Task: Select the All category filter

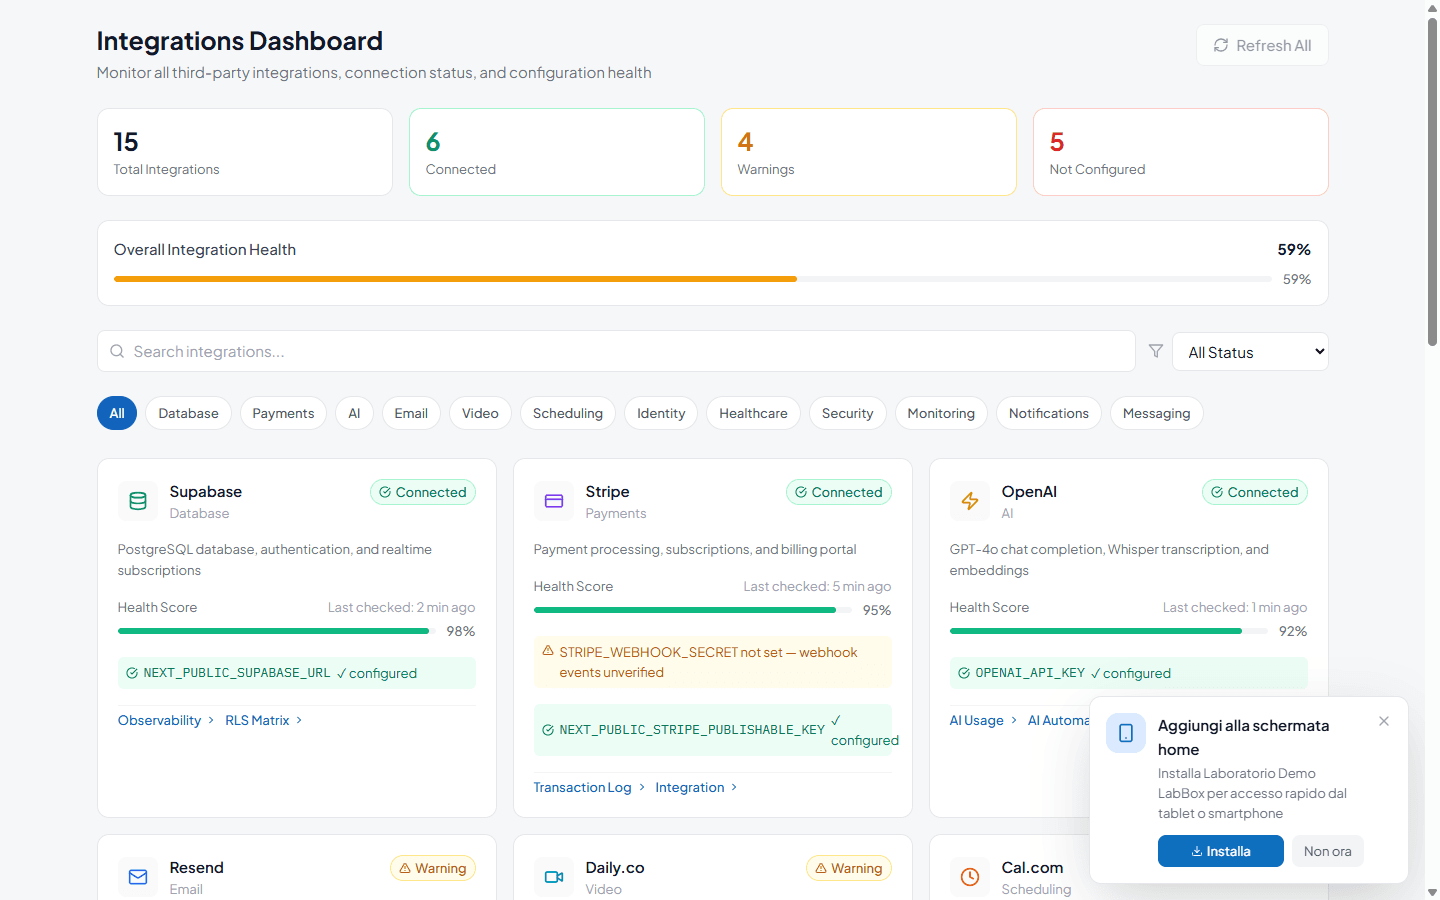Action: [117, 413]
